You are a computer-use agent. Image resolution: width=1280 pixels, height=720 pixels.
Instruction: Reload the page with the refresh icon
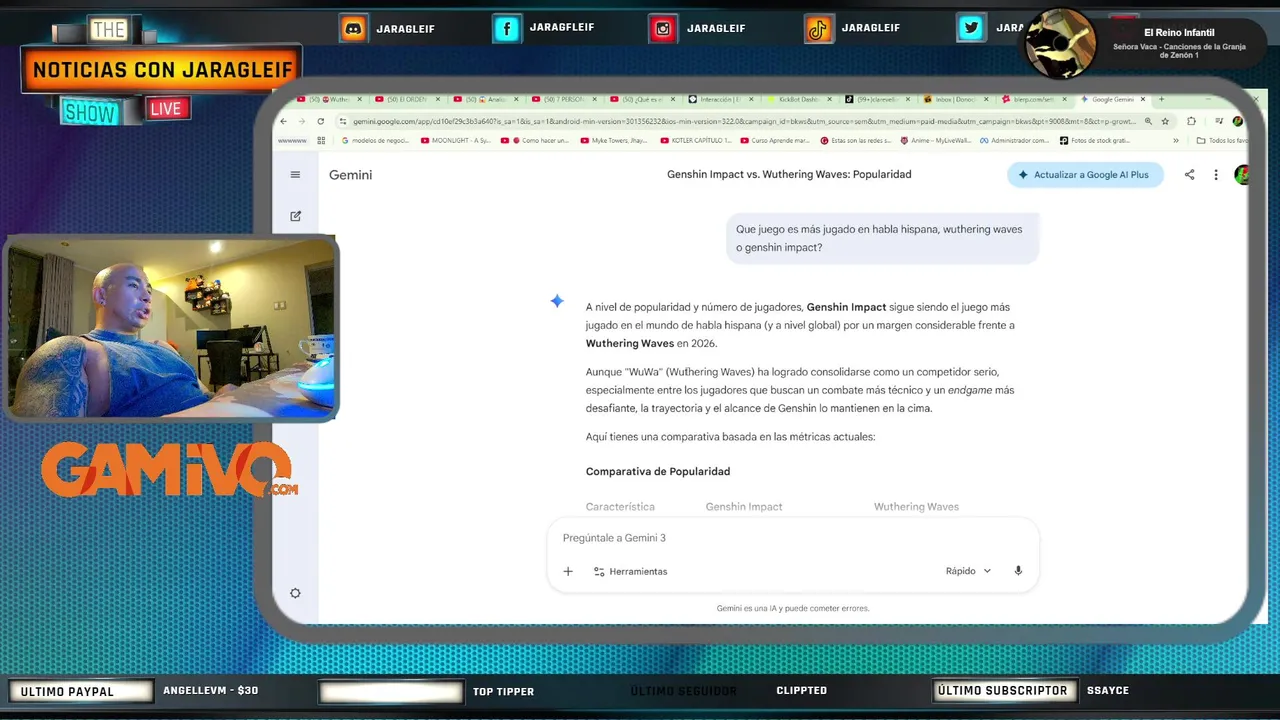pyautogui.click(x=320, y=121)
